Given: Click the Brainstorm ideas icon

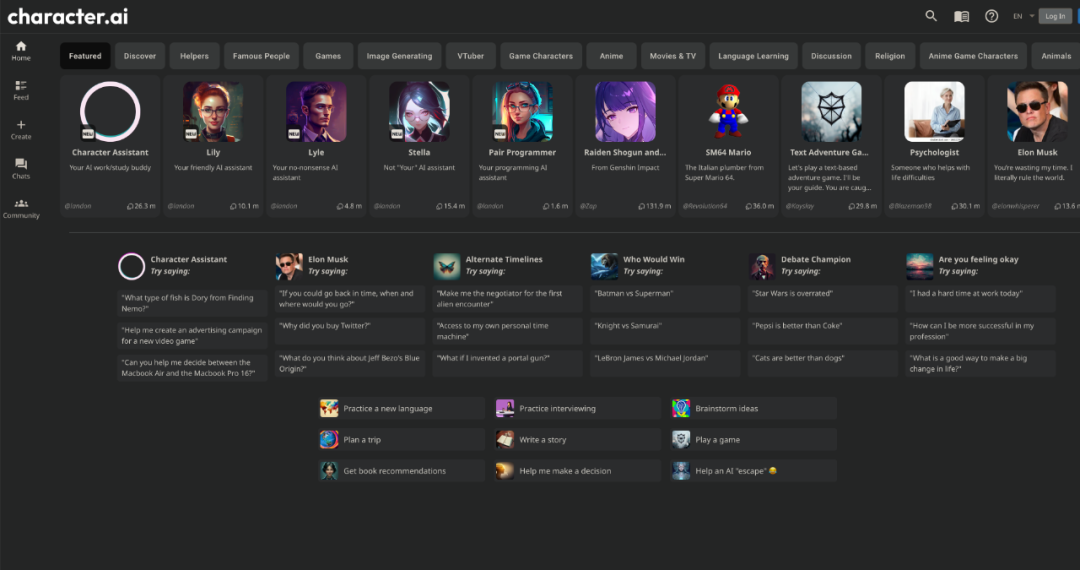Looking at the screenshot, I should pos(681,408).
